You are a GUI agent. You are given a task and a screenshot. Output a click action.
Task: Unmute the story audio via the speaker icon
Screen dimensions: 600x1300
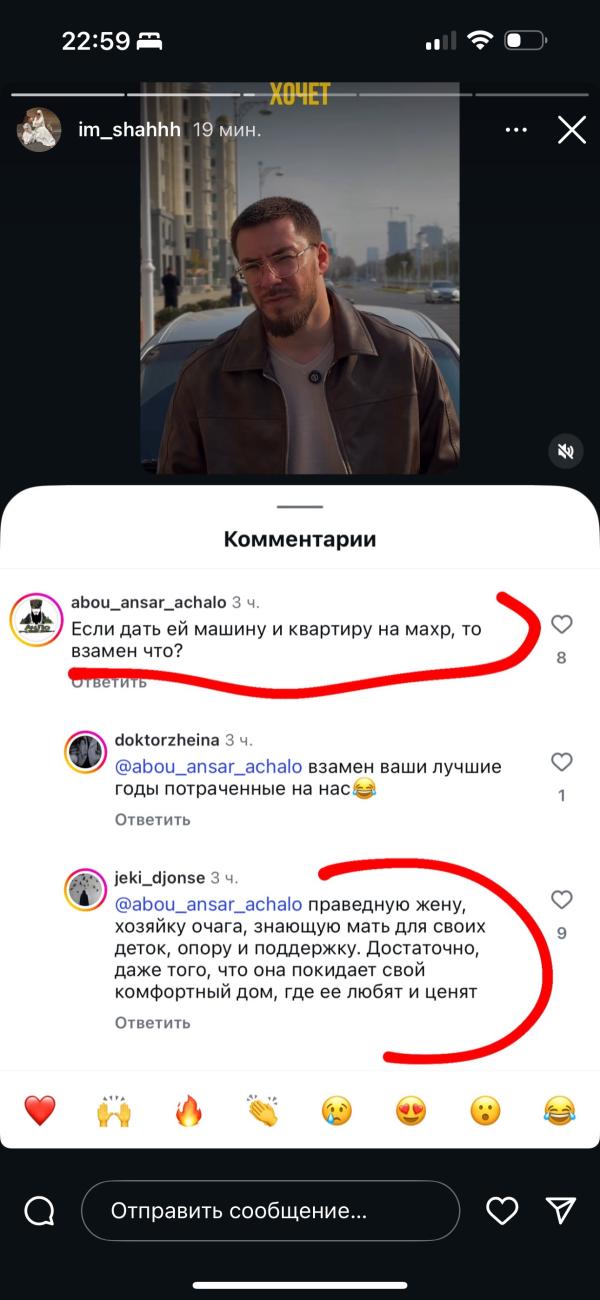(566, 452)
